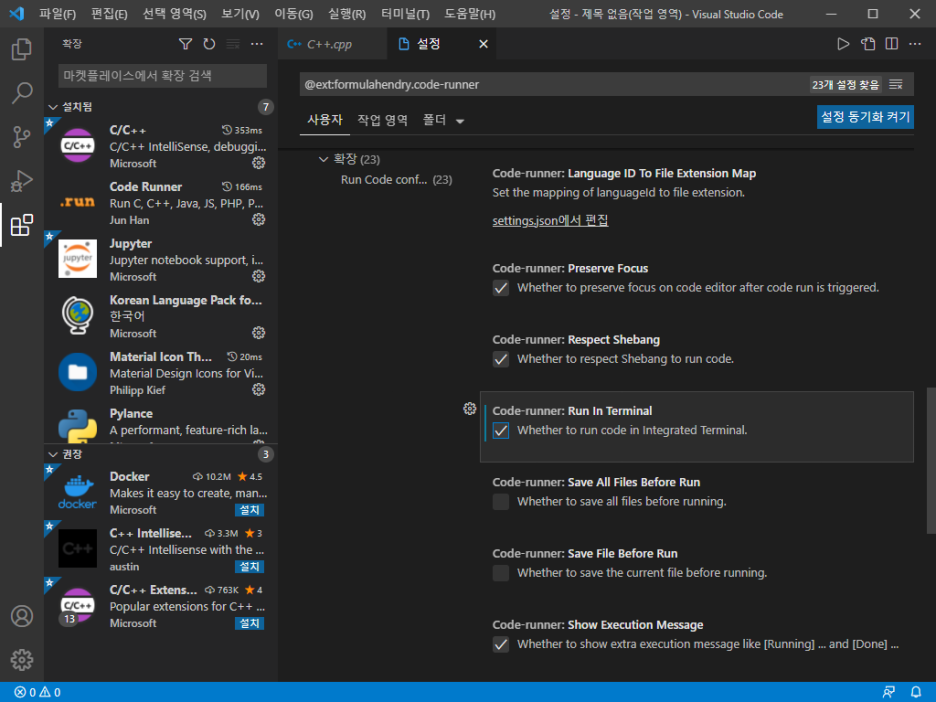Click errors and warnings status indicator
This screenshot has height=702, width=936.
click(x=37, y=692)
